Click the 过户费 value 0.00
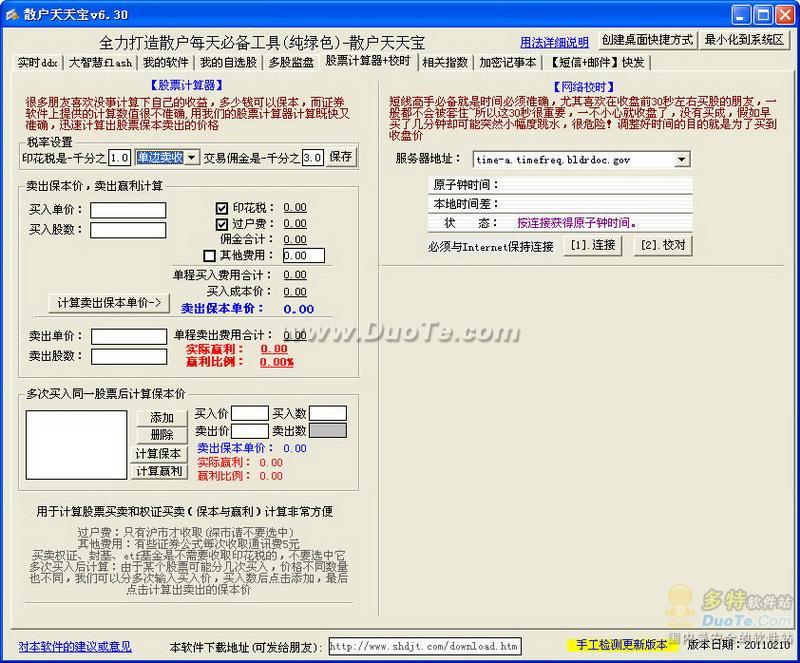 pyautogui.click(x=295, y=224)
